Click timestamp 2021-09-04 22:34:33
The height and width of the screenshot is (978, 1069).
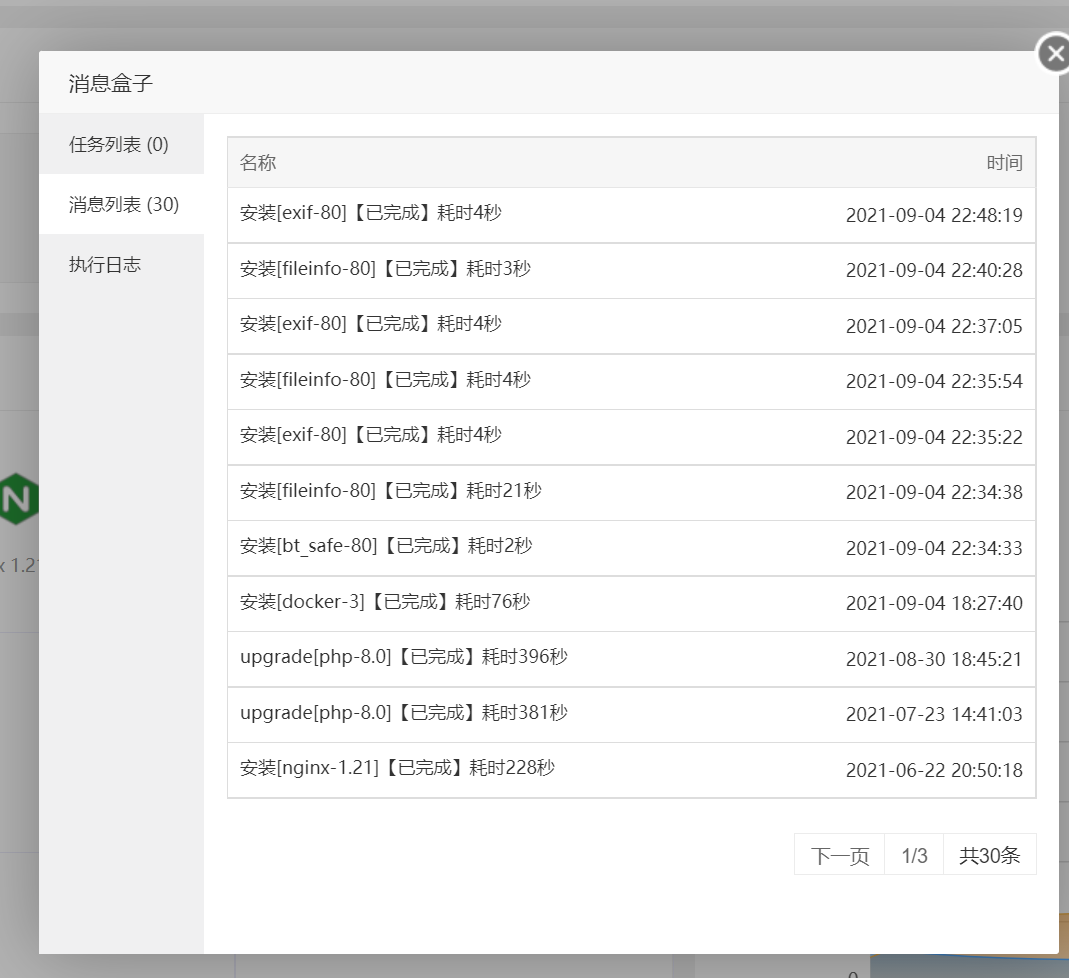(x=934, y=549)
